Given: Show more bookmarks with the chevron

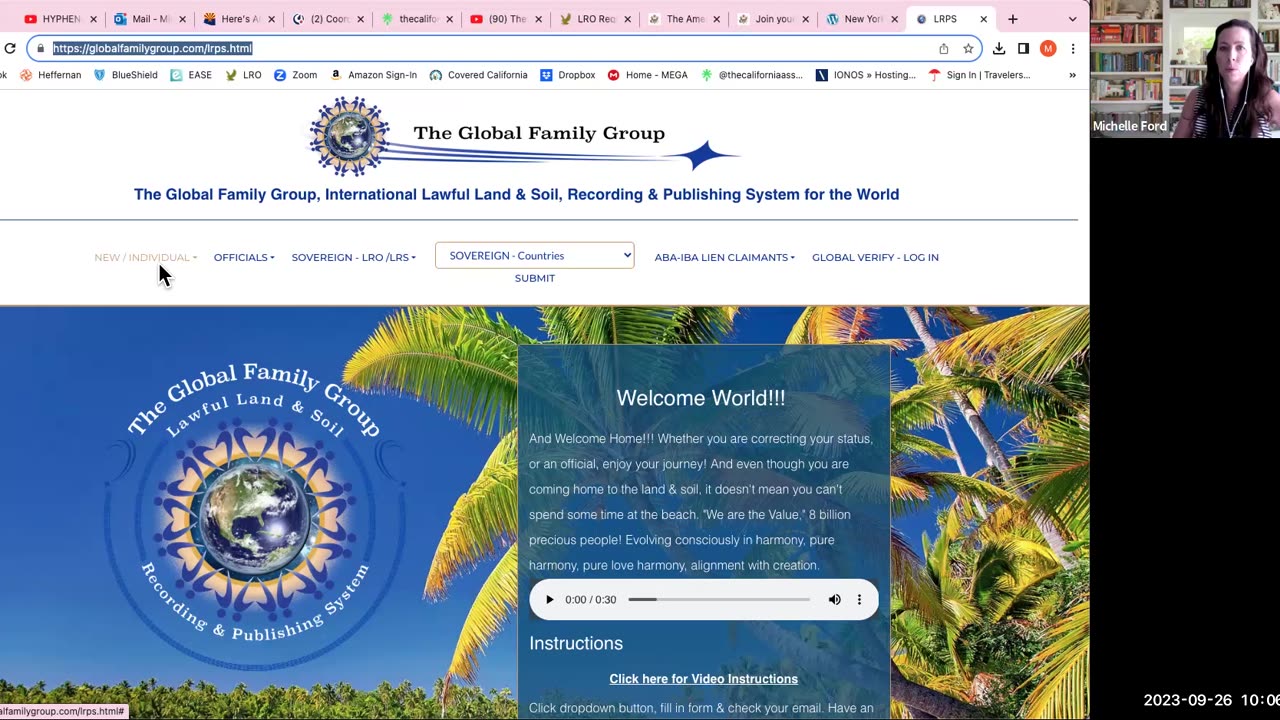Looking at the screenshot, I should click(1072, 75).
